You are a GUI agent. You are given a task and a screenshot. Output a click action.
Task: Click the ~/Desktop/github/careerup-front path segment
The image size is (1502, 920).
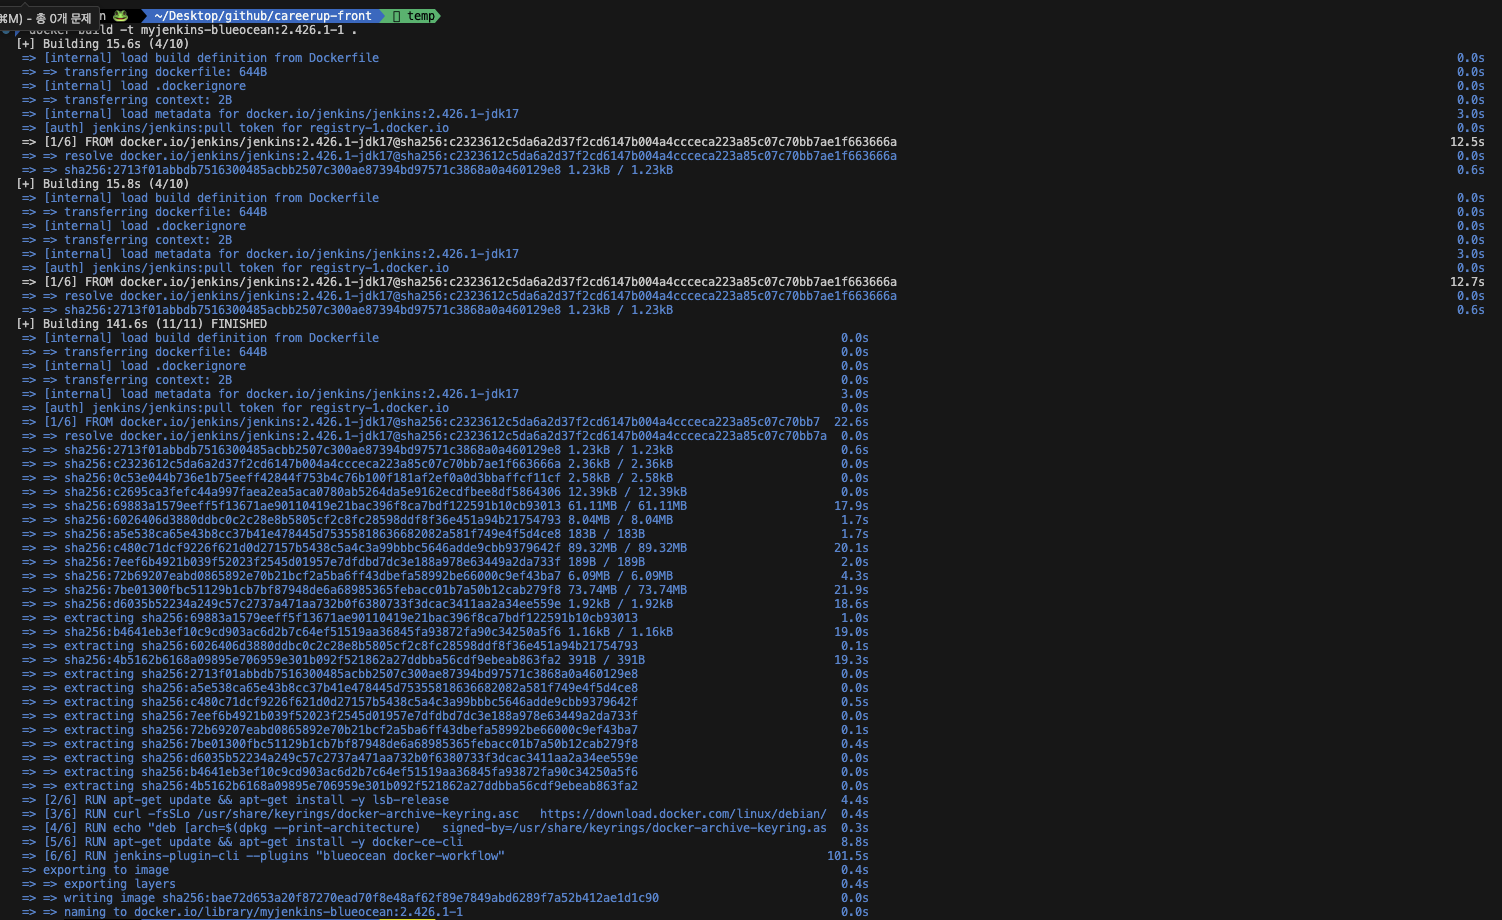(x=263, y=16)
